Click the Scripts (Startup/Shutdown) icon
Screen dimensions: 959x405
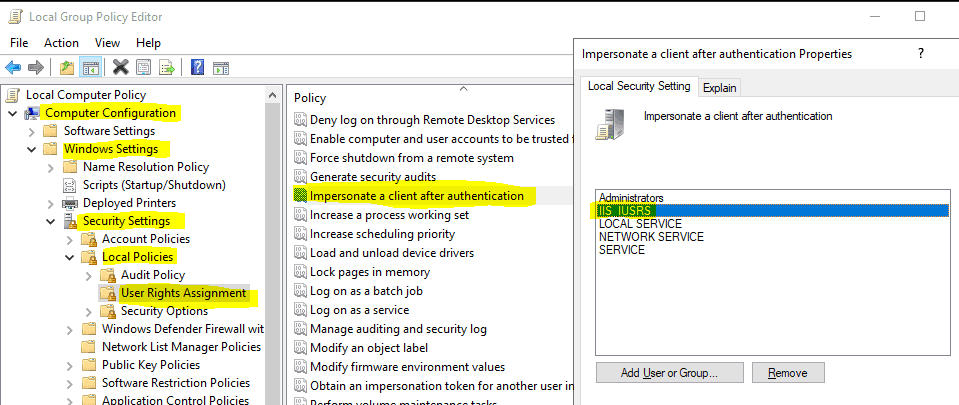point(71,185)
